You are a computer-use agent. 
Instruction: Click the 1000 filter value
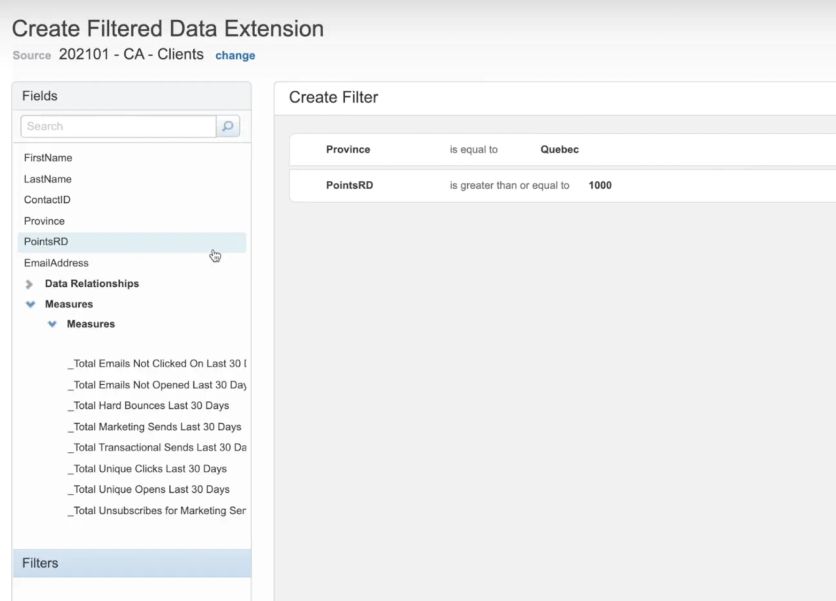[x=600, y=185]
